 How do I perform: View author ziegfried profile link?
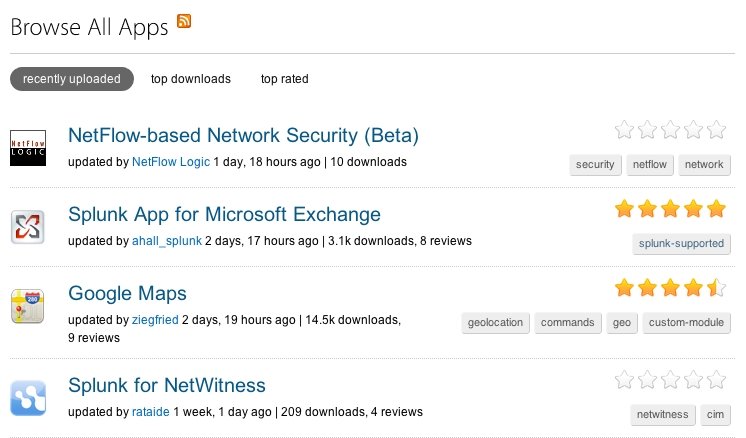click(x=155, y=320)
